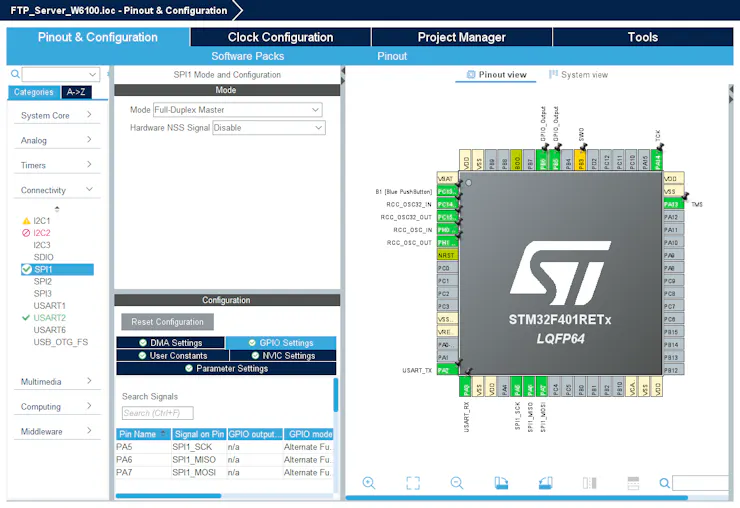Image resolution: width=740 pixels, height=508 pixels.
Task: Expand the Multimedia category
Action: coord(57,381)
